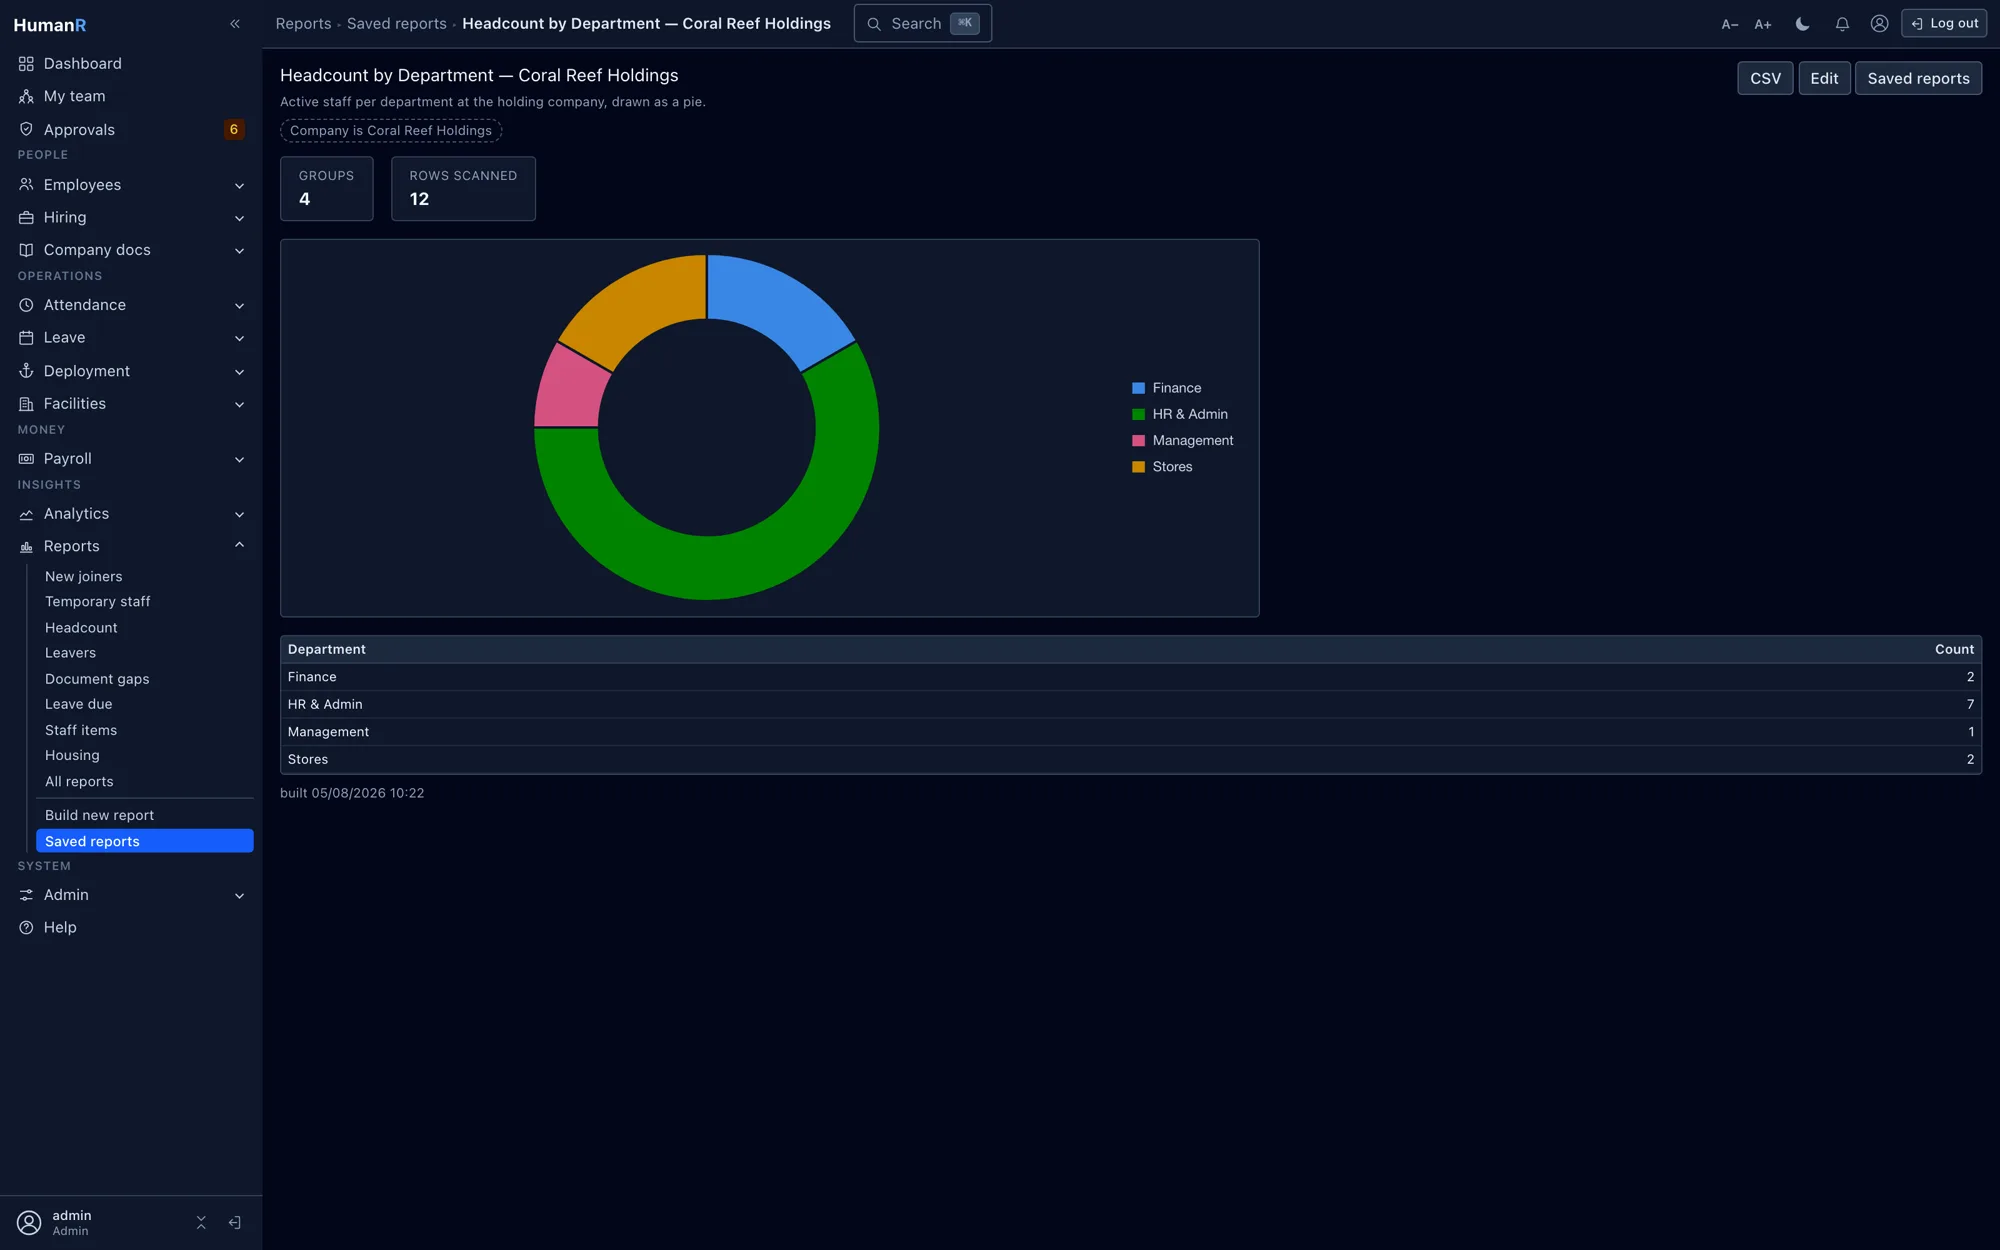
Task: Expand the Leave section chevron
Action: (x=239, y=339)
